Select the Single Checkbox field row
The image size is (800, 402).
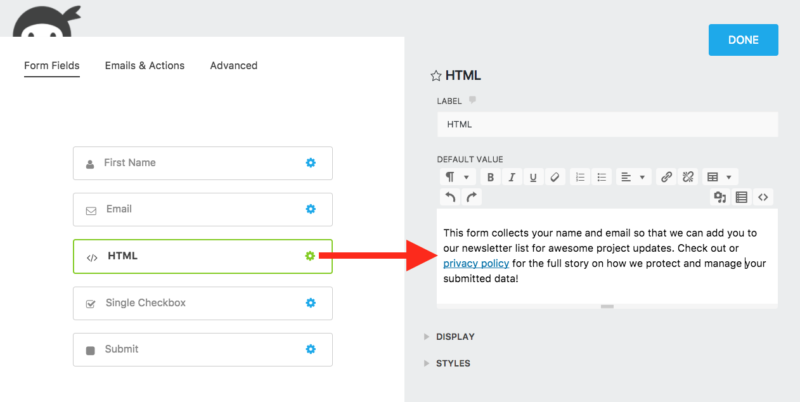tap(203, 304)
